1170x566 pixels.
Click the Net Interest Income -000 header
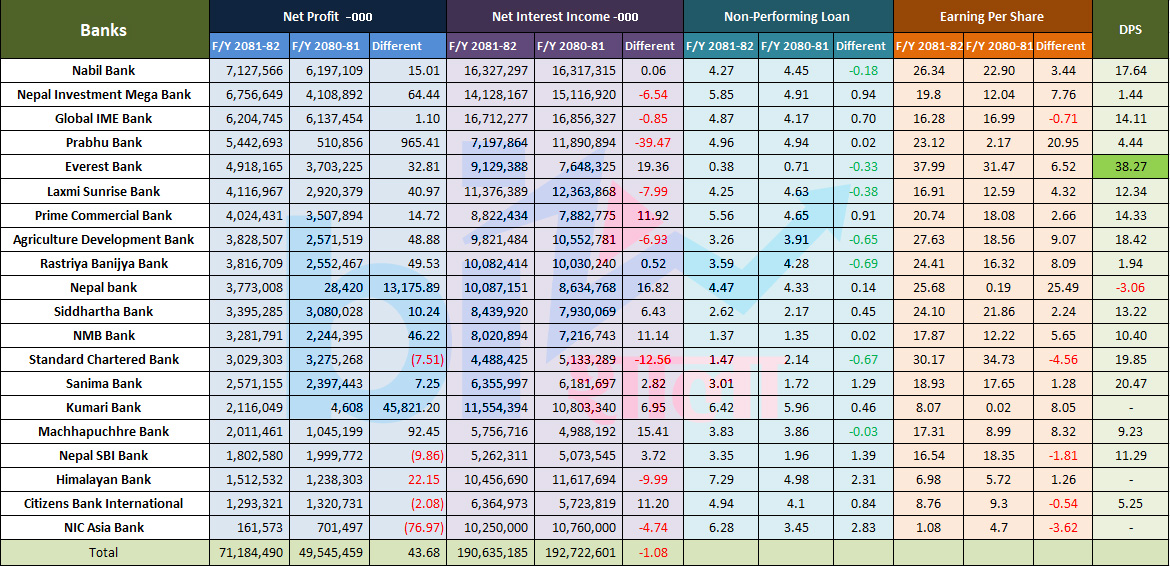(x=565, y=16)
